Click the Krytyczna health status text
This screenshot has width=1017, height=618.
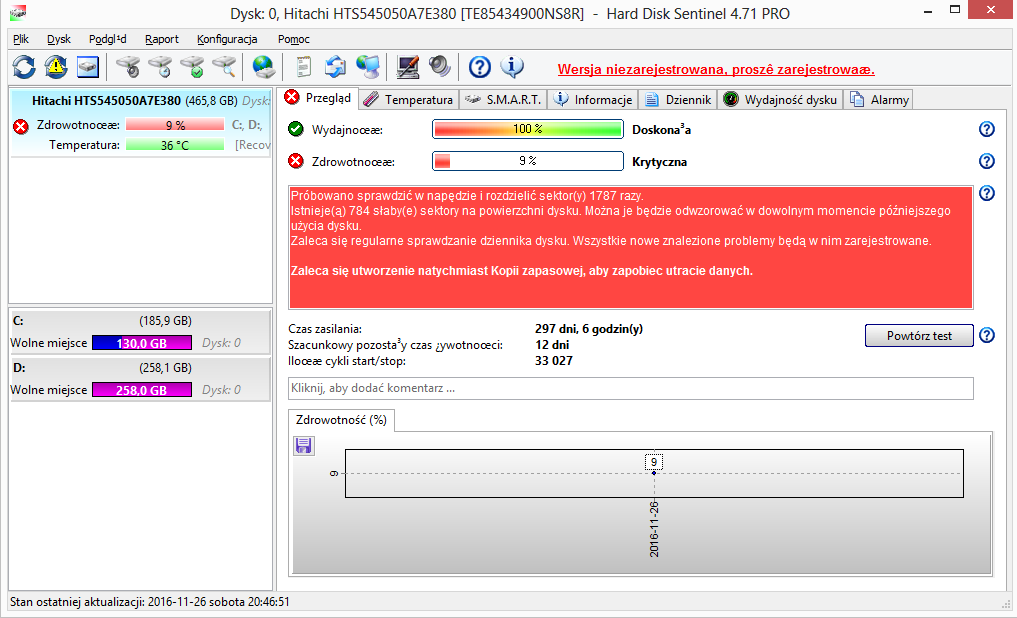(x=660, y=162)
